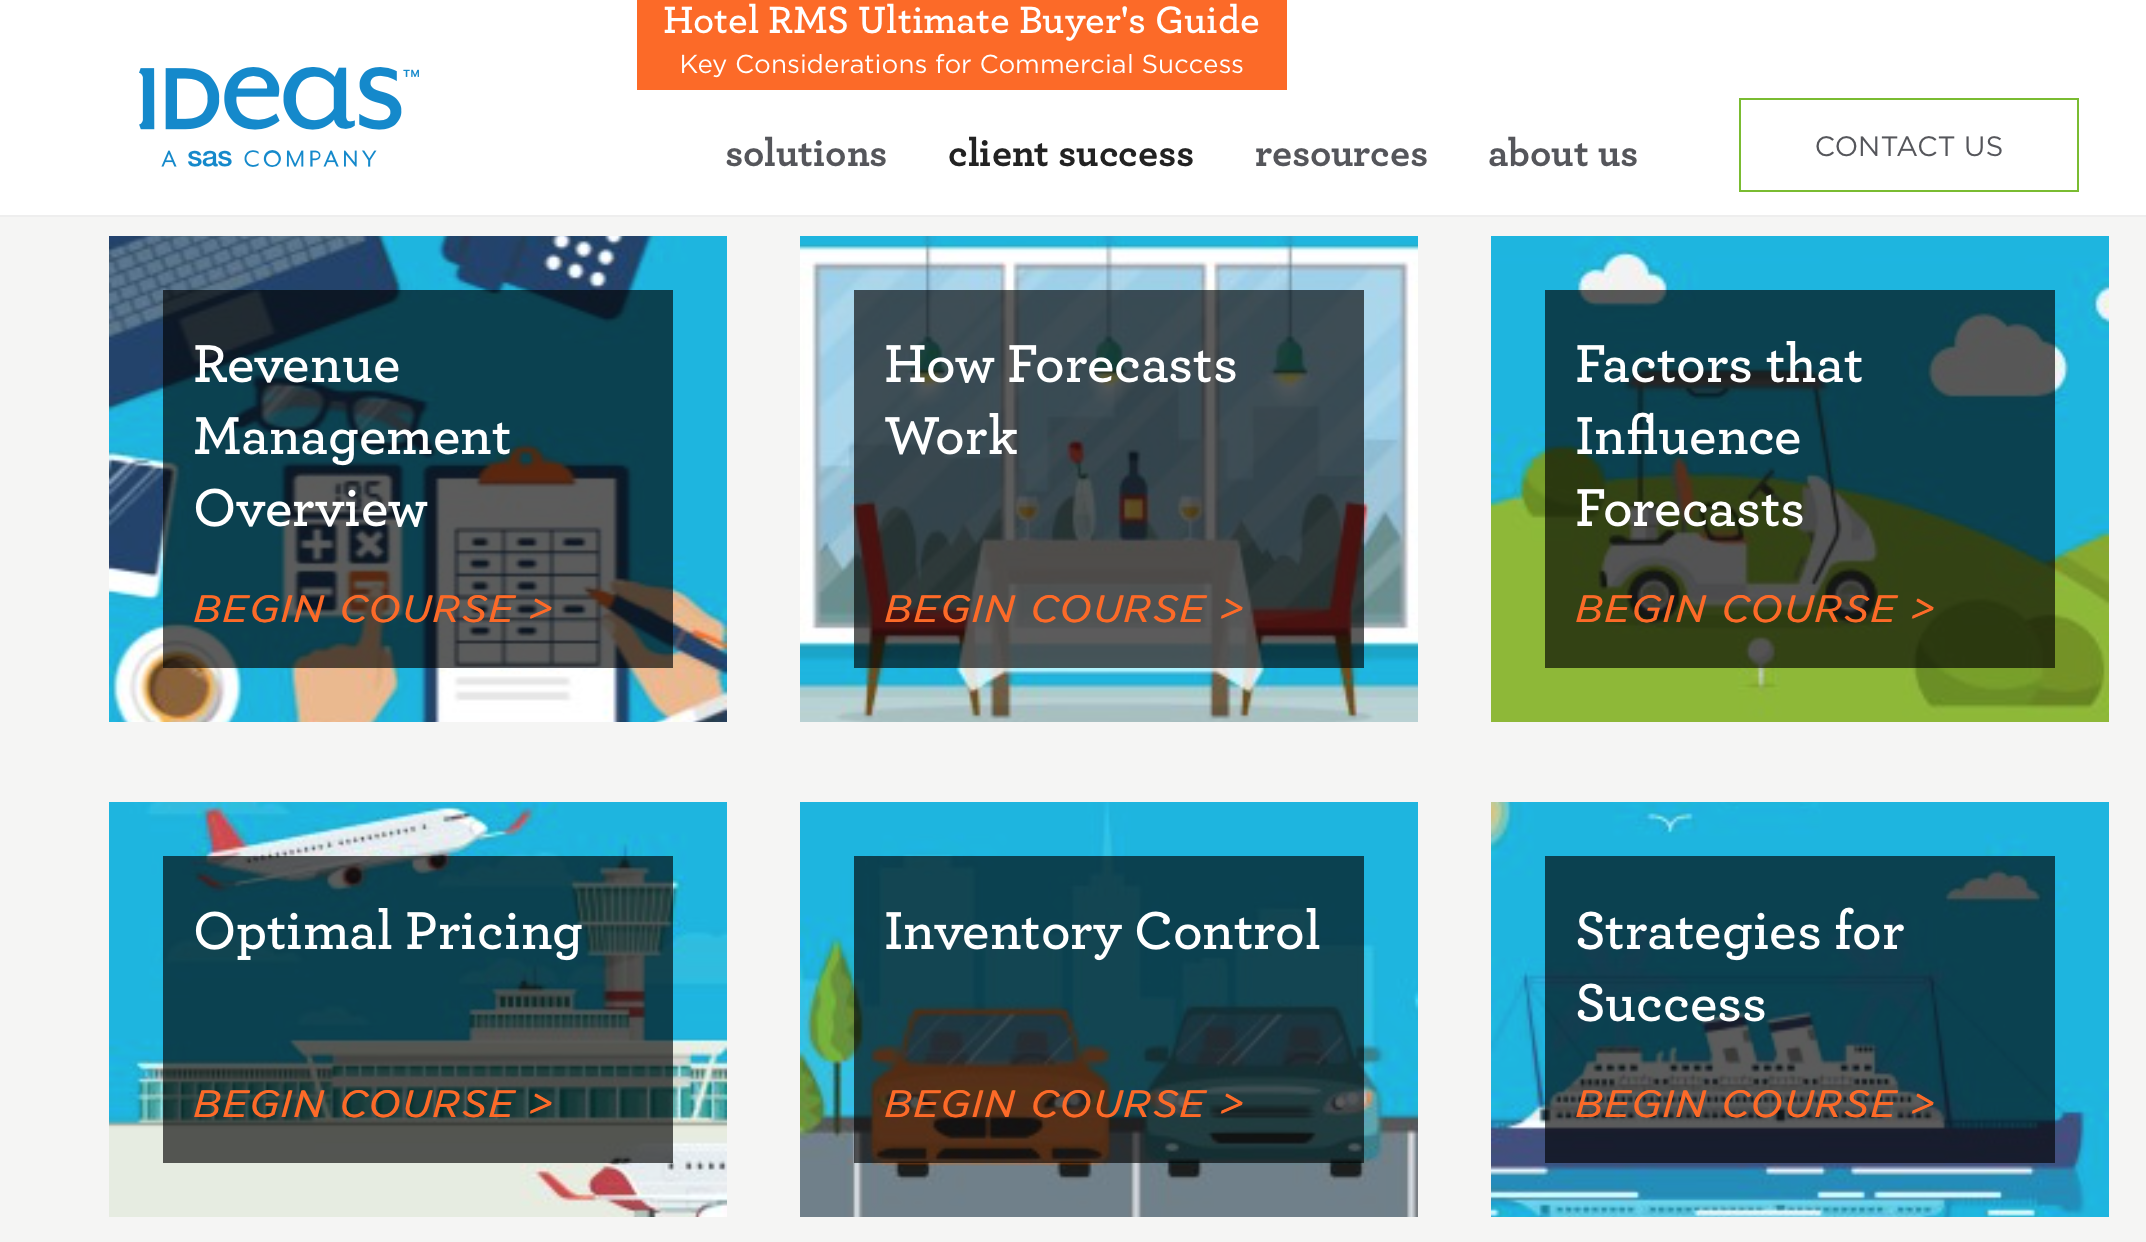Open the client success menu
The image size is (2146, 1242).
(x=1070, y=154)
